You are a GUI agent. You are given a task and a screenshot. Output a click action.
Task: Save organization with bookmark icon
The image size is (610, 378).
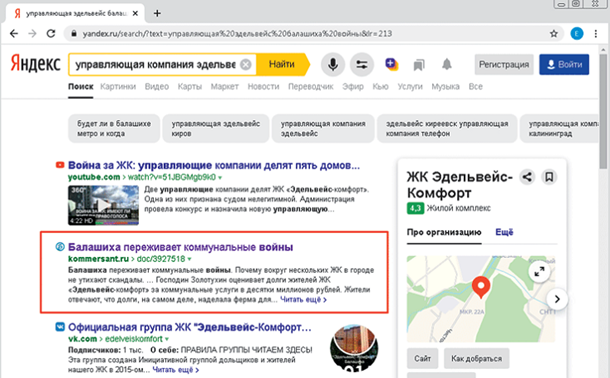click(549, 177)
